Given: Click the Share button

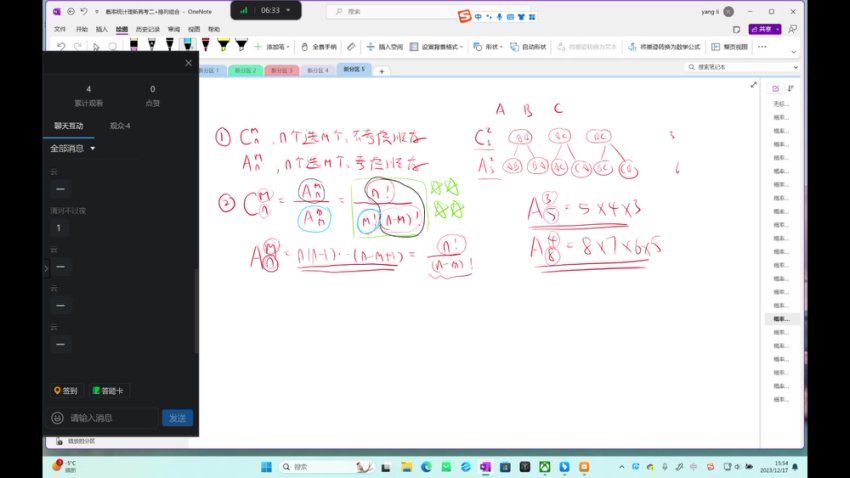Looking at the screenshot, I should [x=765, y=30].
